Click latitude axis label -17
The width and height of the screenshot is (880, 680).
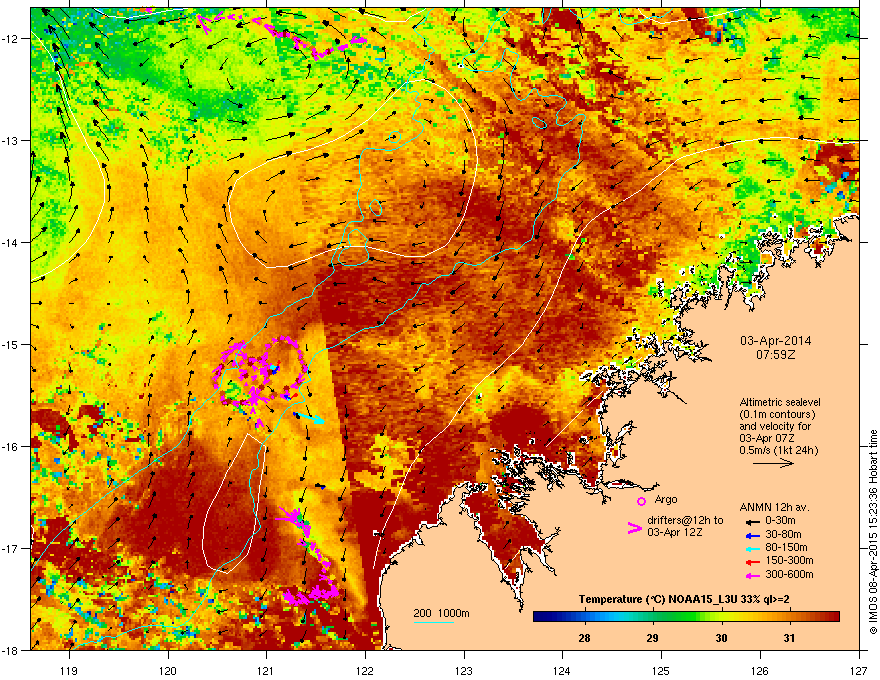click(11, 548)
